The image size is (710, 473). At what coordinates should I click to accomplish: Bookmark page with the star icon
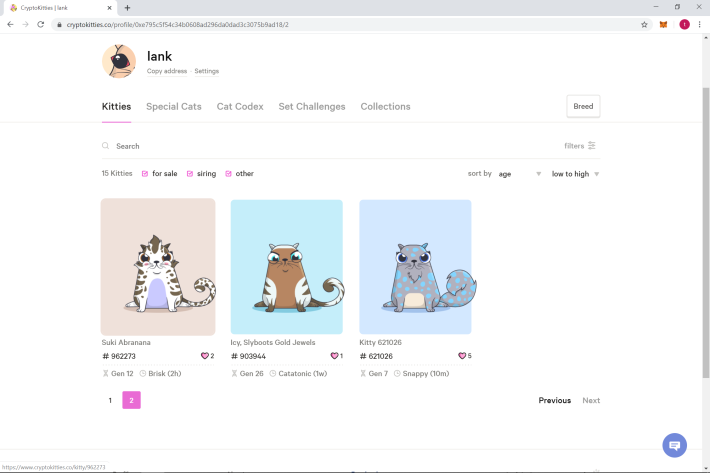click(644, 24)
